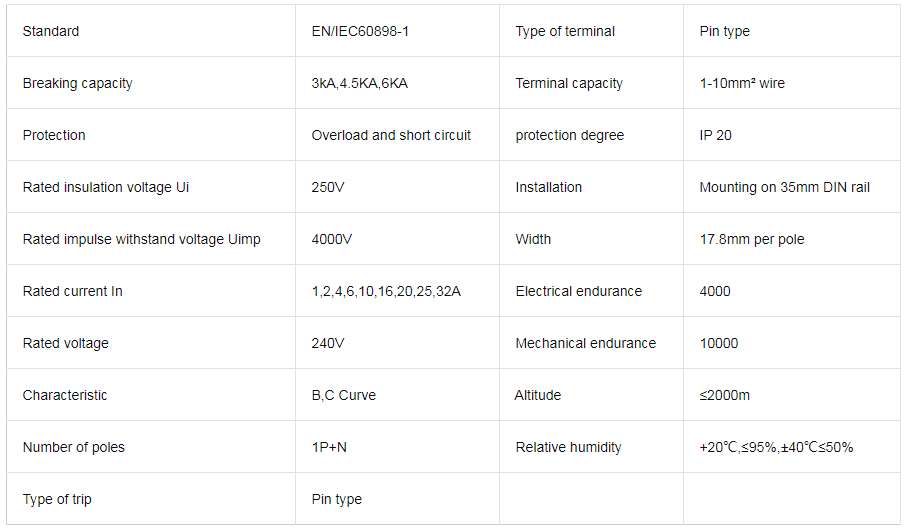Select the '1-10mm² wire' terminal capacity
908x531 pixels.
742,83
